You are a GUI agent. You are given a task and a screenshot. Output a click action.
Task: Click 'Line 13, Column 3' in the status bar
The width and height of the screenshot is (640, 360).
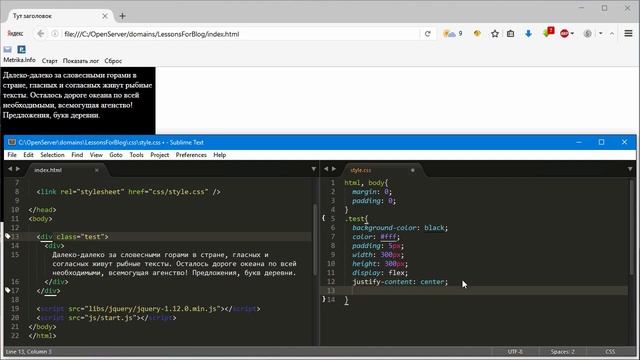[x=29, y=351]
